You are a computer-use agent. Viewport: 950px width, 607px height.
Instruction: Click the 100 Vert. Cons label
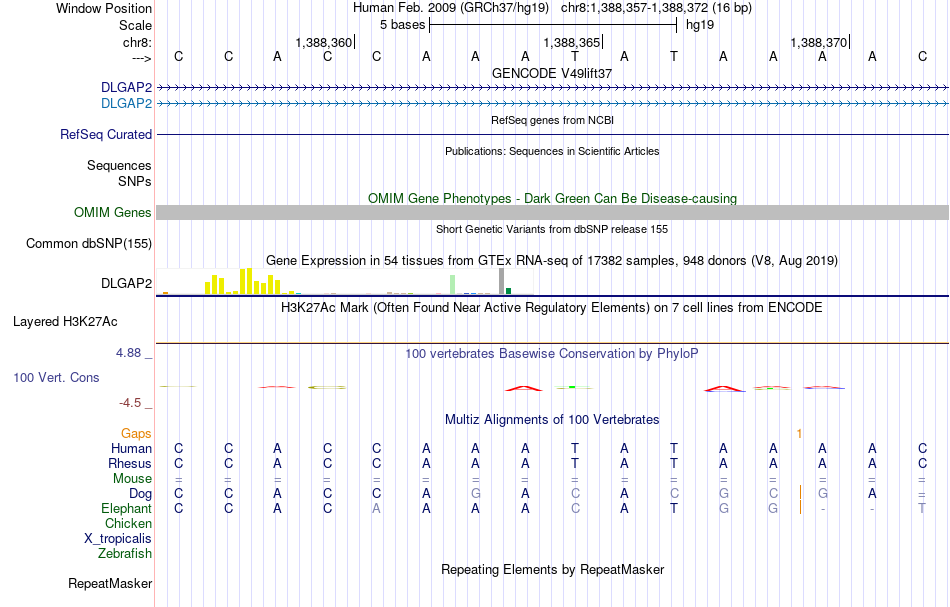[x=56, y=377]
